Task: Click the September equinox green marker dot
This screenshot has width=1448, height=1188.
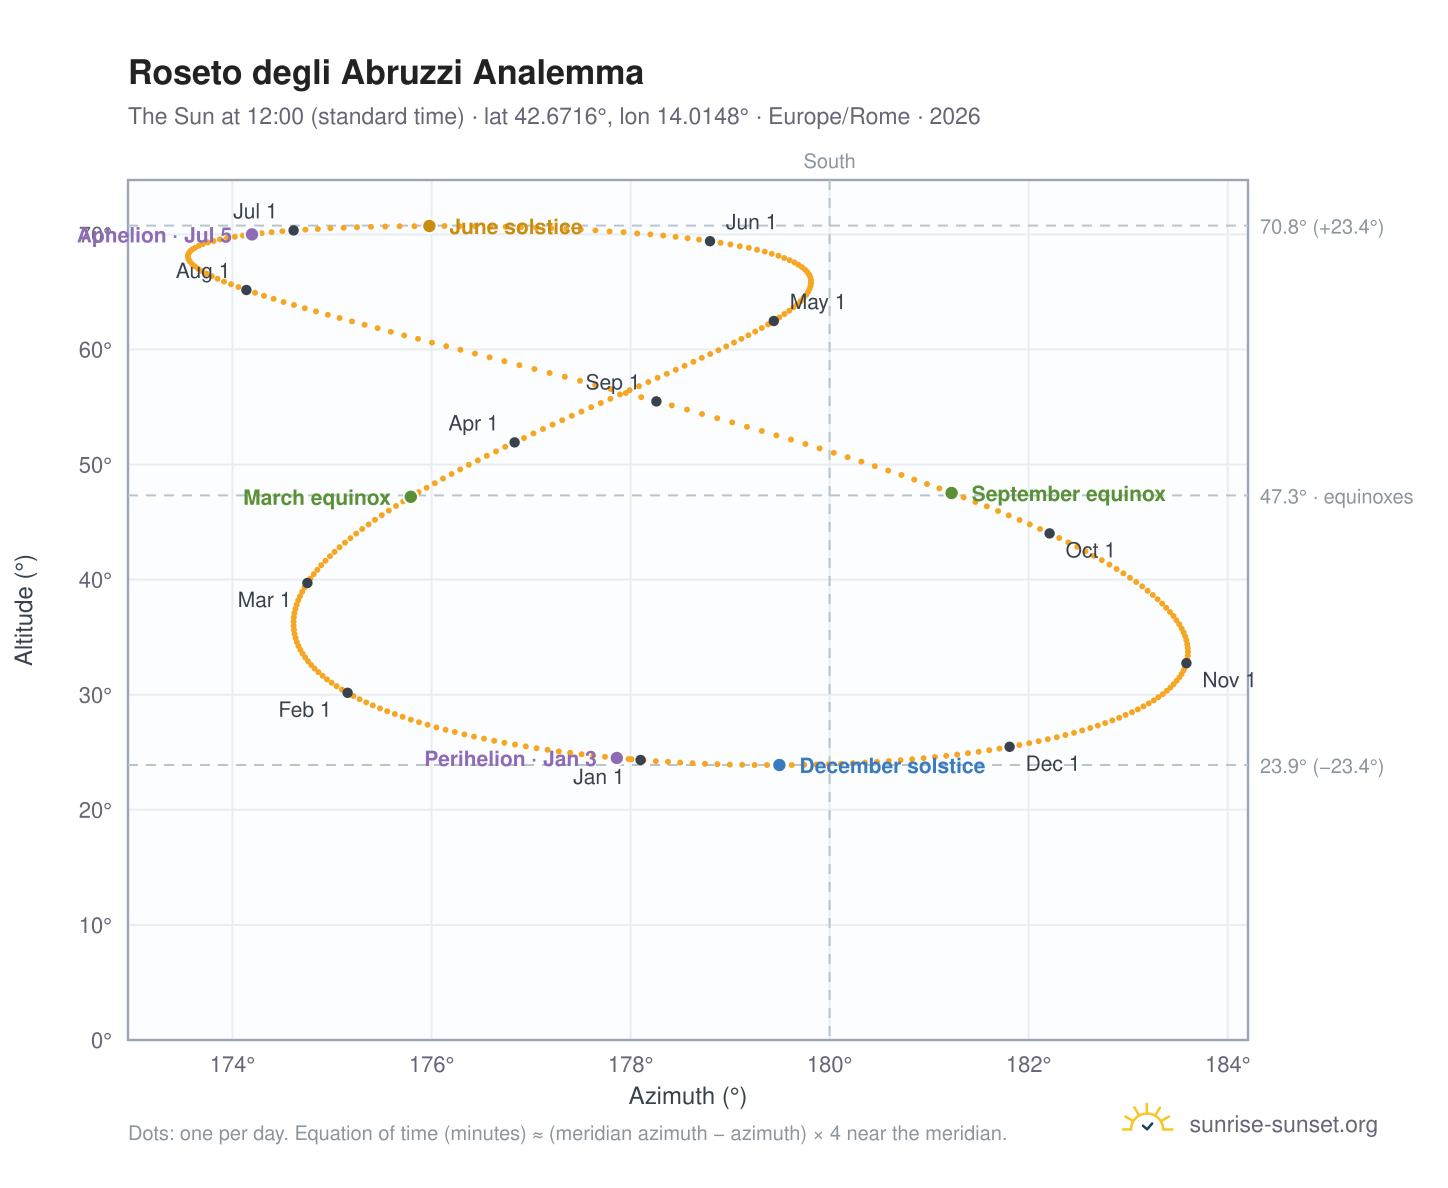Action: point(951,493)
